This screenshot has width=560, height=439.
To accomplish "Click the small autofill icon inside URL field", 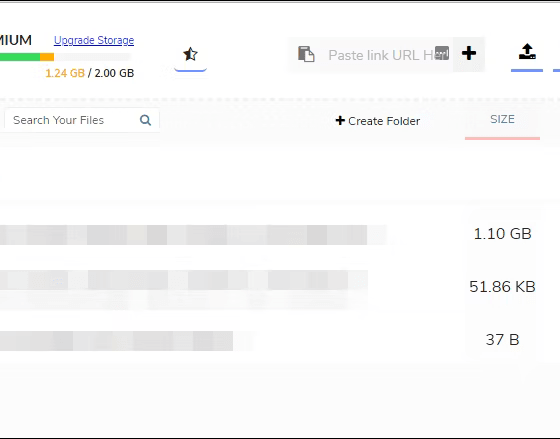I will pos(442,53).
